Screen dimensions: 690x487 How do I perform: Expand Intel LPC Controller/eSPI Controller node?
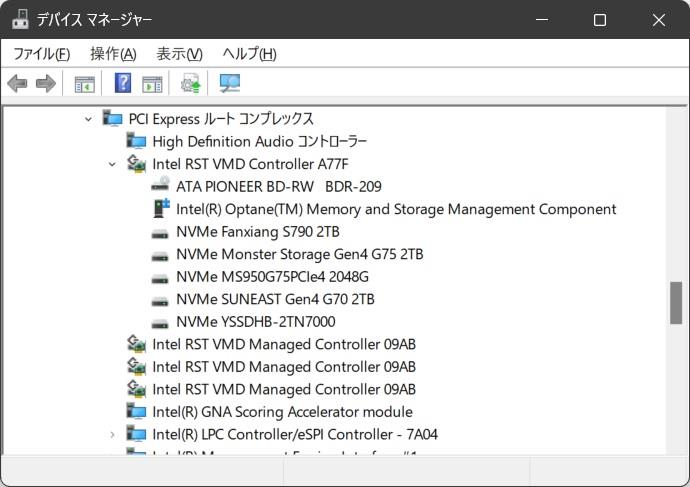tap(112, 435)
